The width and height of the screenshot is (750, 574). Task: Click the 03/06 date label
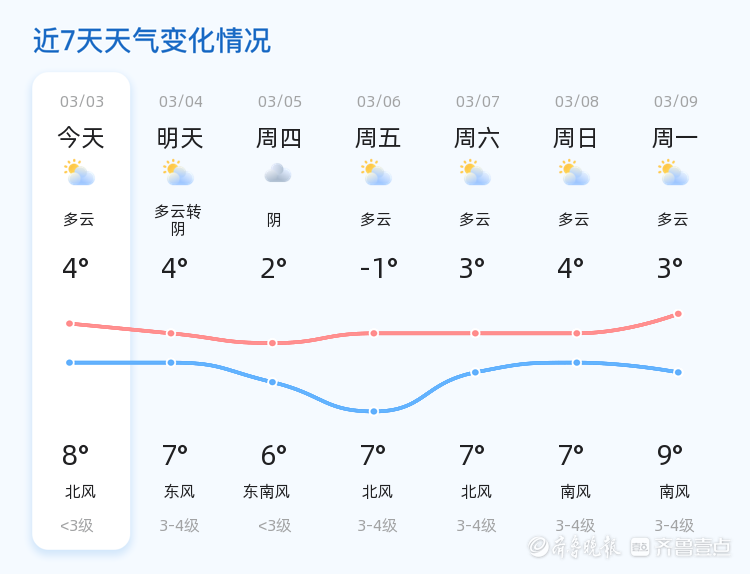coord(378,102)
